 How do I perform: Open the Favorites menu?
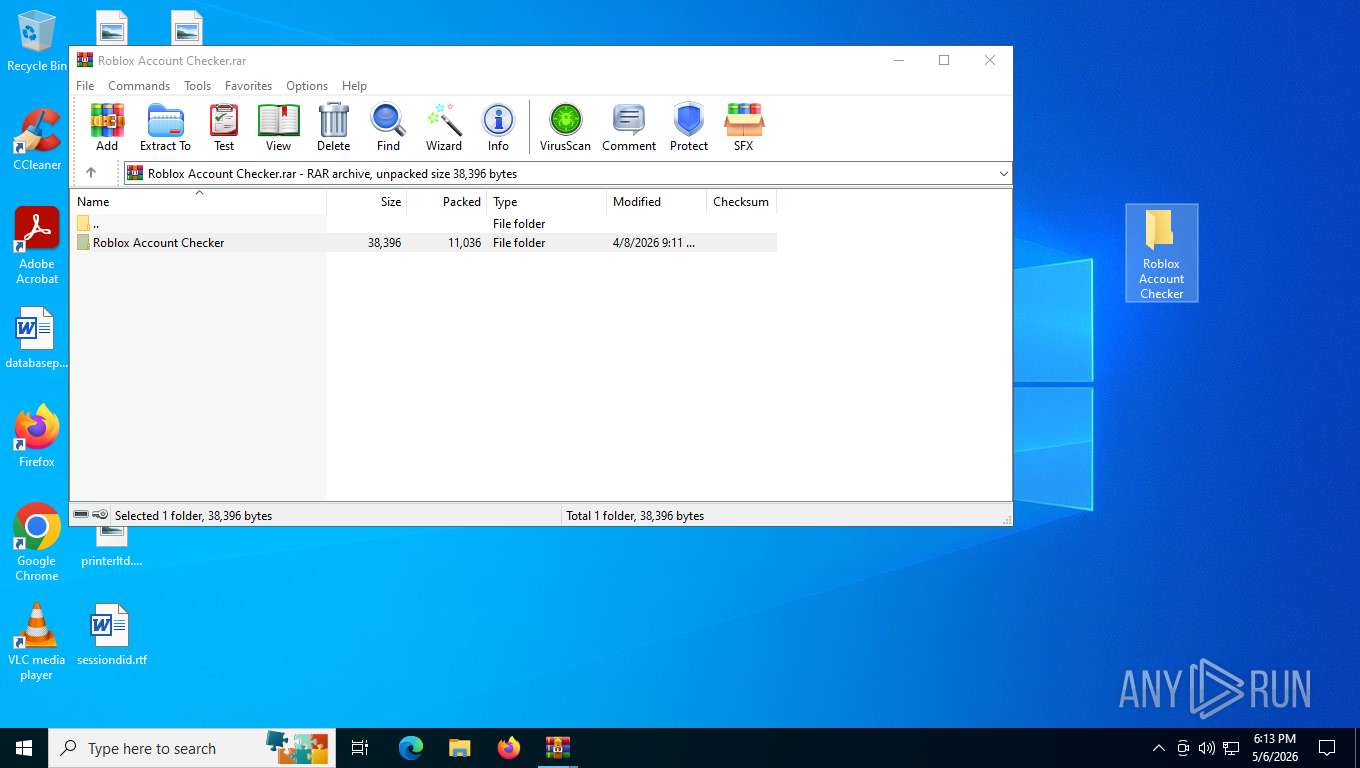tap(248, 86)
